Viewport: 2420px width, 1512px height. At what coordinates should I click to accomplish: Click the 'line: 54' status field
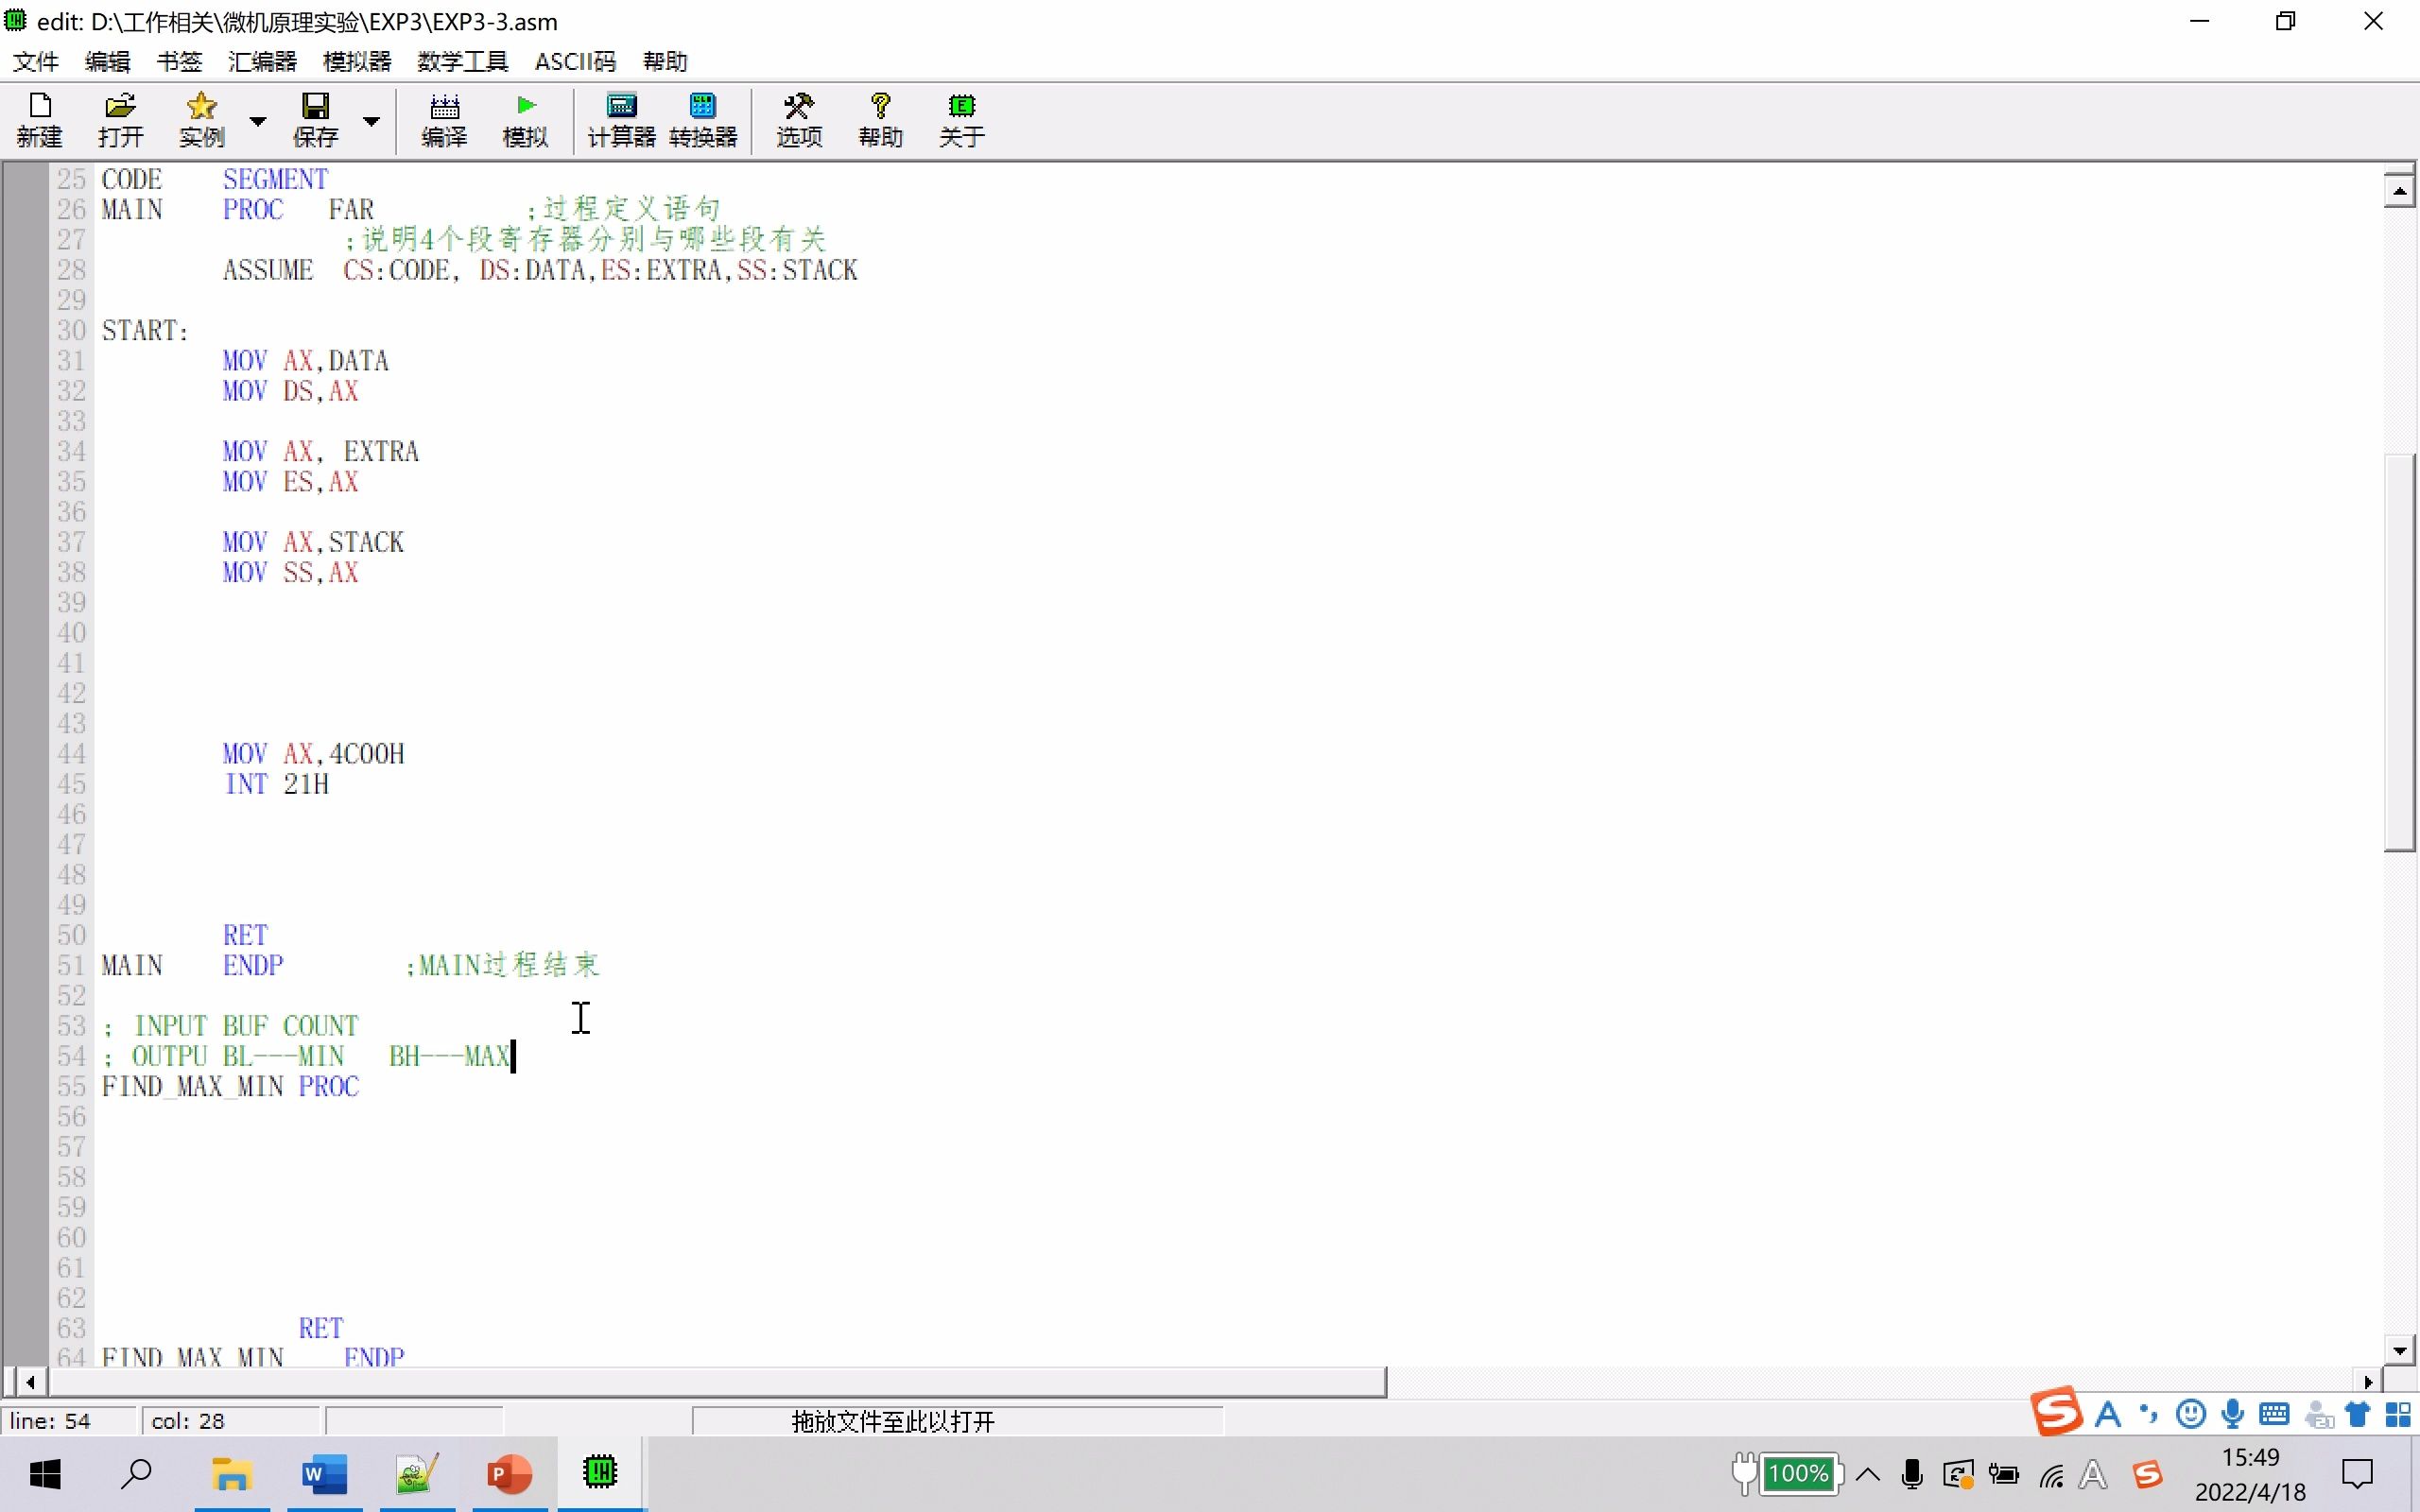tap(69, 1421)
